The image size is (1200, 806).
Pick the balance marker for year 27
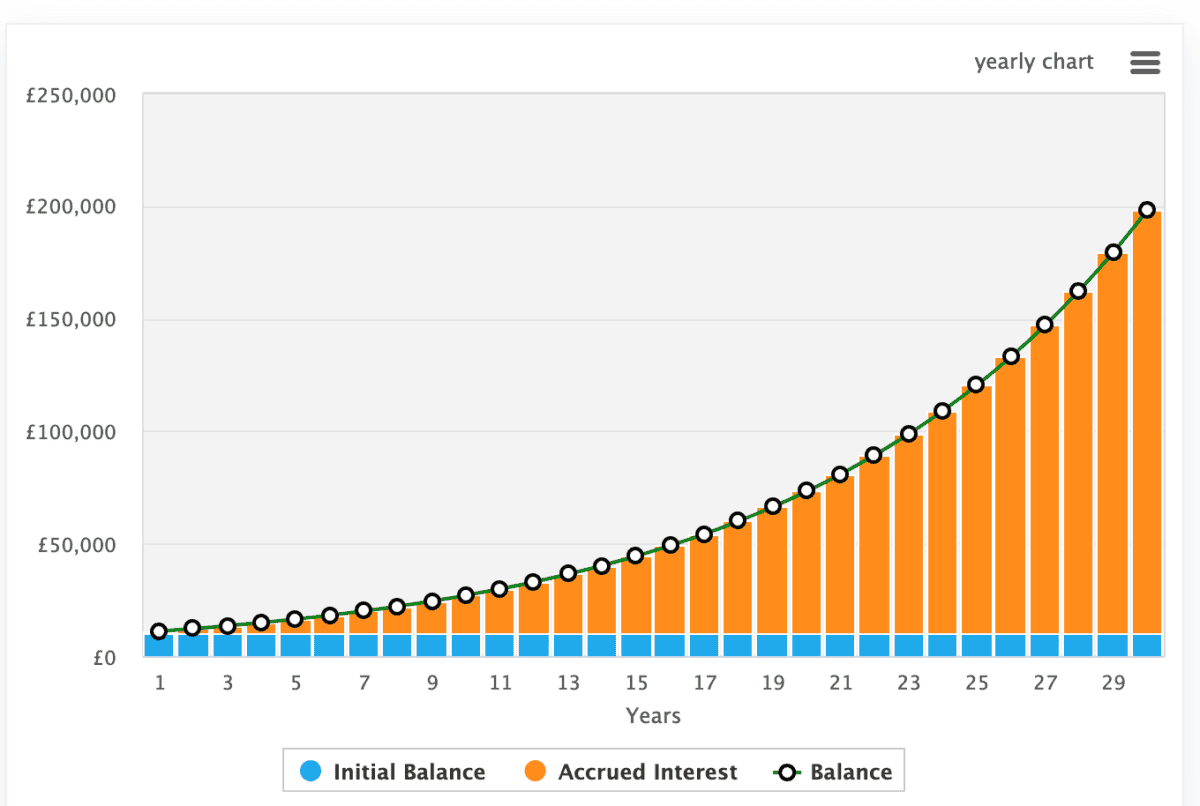click(x=1045, y=324)
